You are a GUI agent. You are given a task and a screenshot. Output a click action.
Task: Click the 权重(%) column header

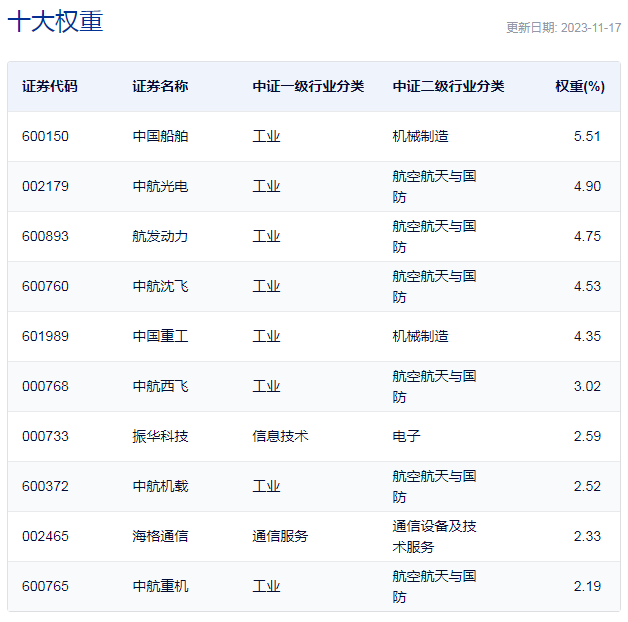click(580, 86)
